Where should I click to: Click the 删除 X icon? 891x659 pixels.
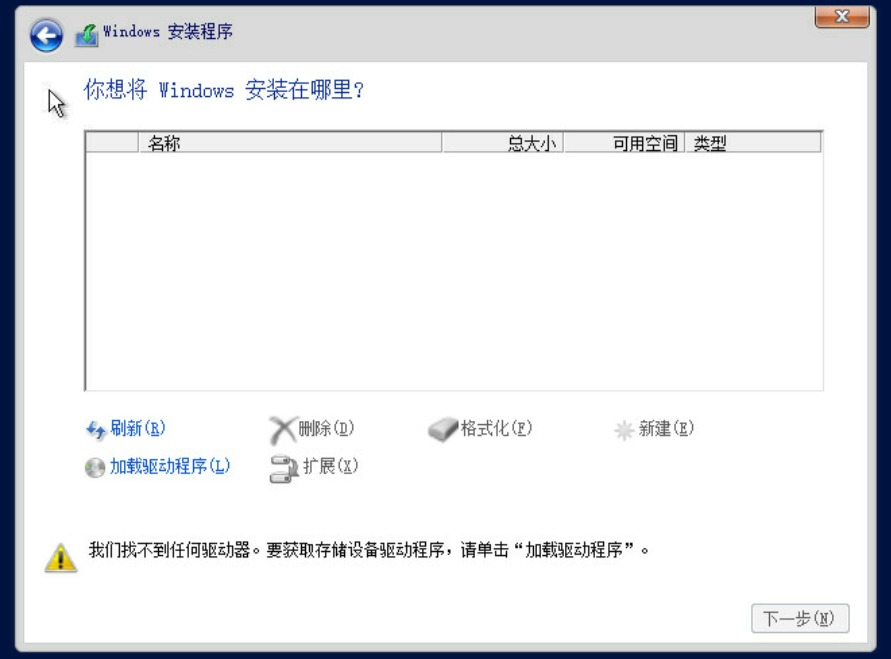282,430
